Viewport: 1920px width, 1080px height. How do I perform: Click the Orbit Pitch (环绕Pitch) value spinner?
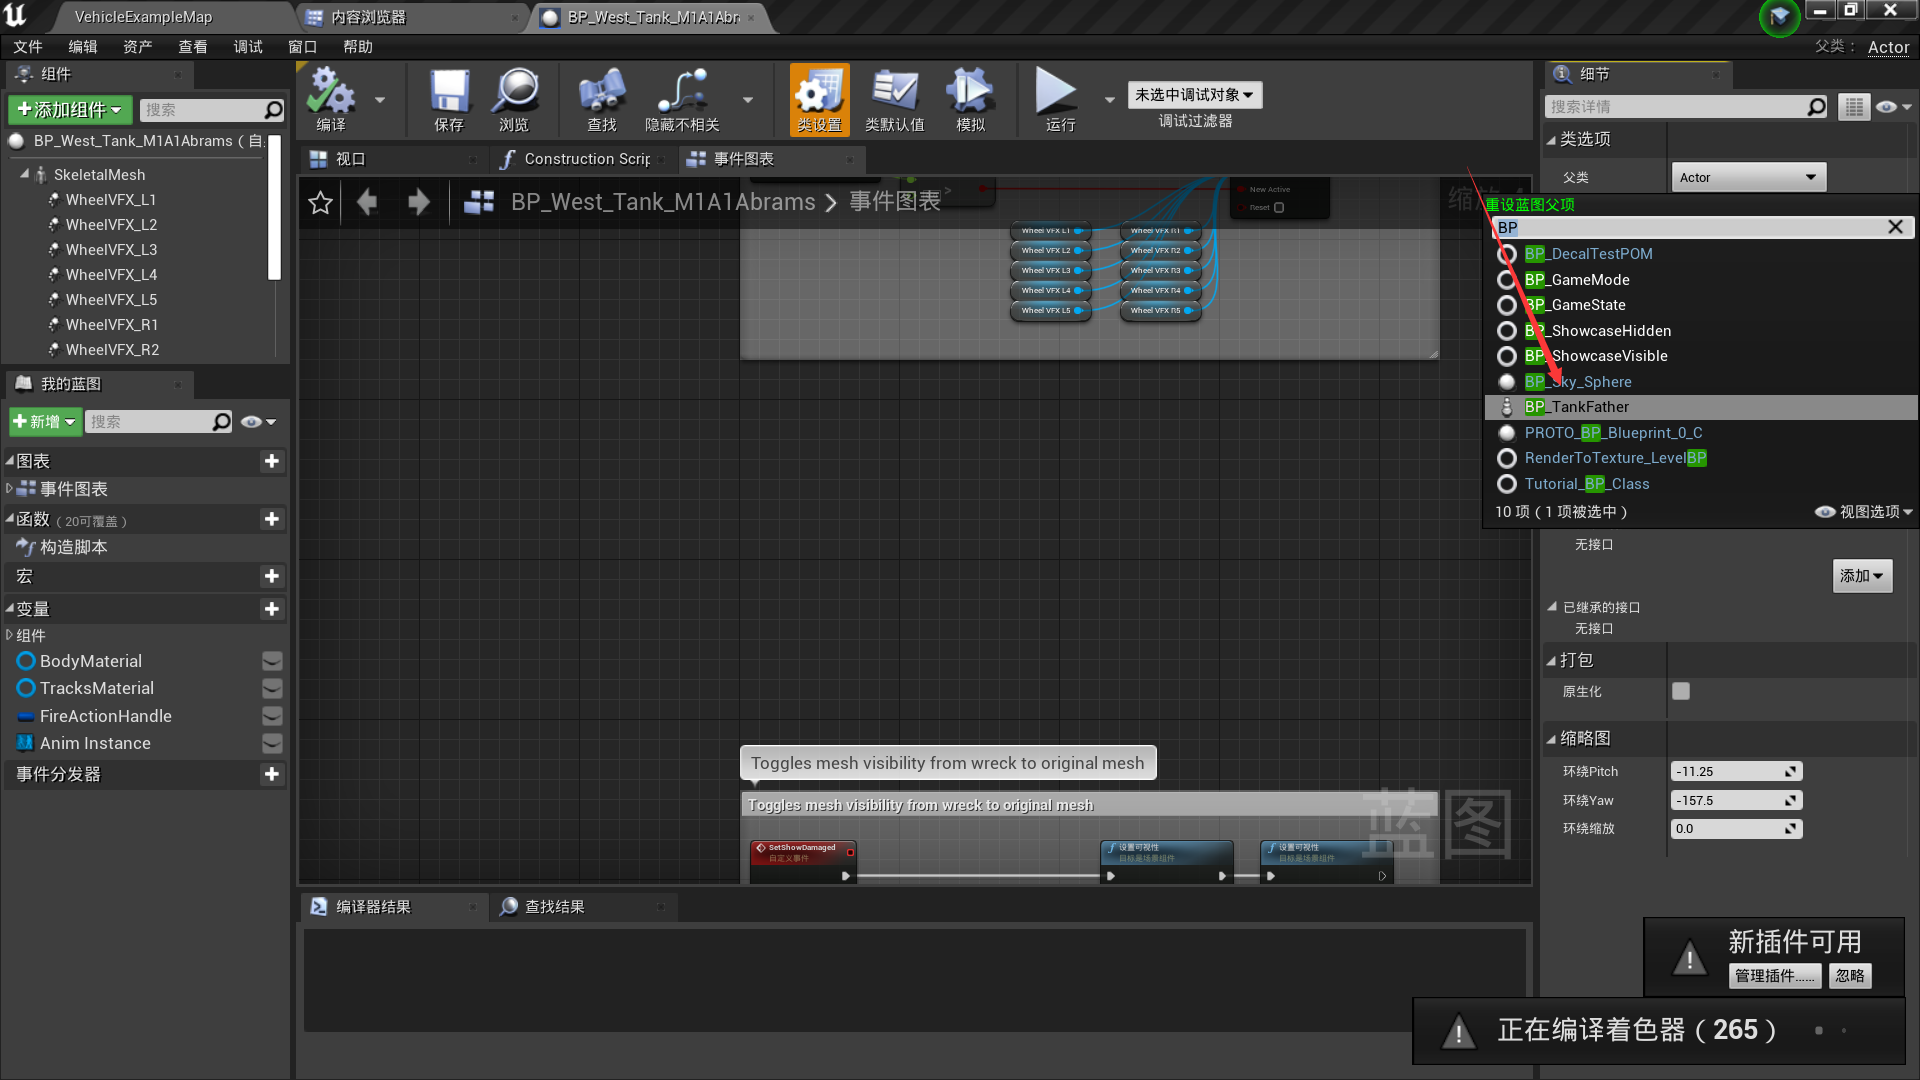pyautogui.click(x=1735, y=771)
